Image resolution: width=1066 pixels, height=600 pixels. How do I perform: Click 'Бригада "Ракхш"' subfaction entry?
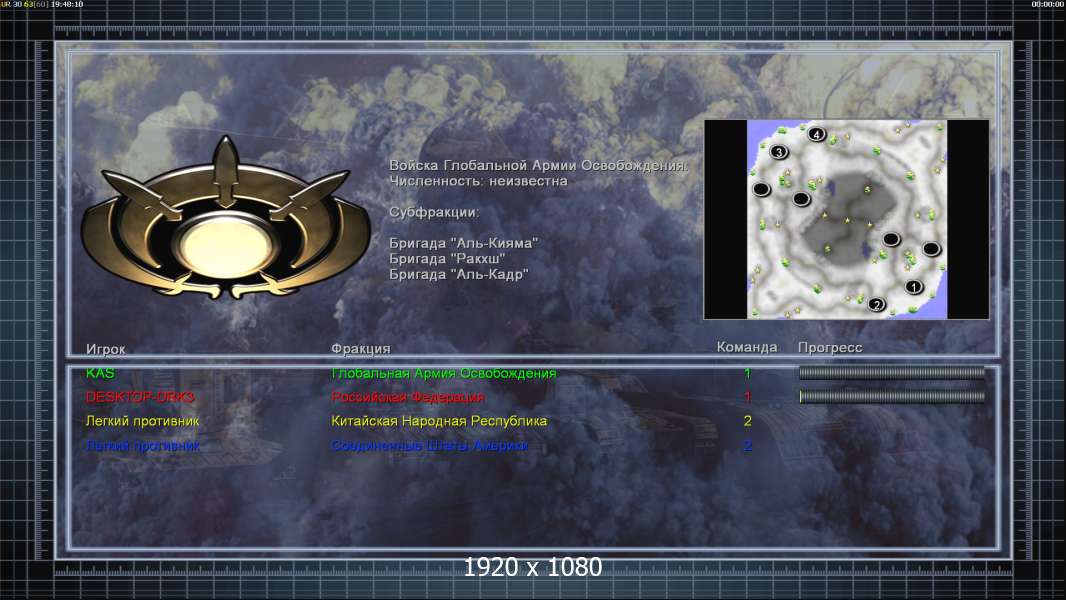pos(447,259)
